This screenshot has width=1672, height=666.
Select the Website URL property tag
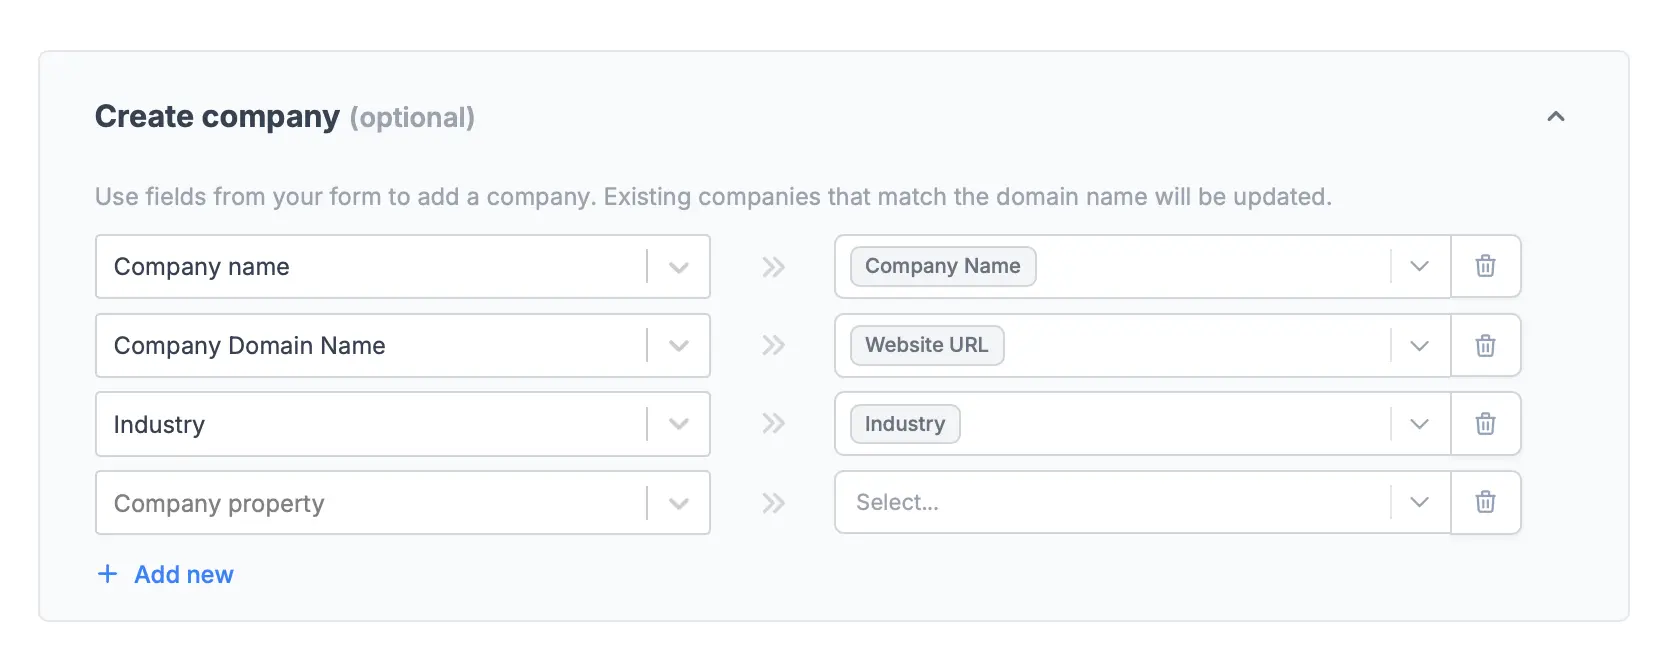click(926, 345)
